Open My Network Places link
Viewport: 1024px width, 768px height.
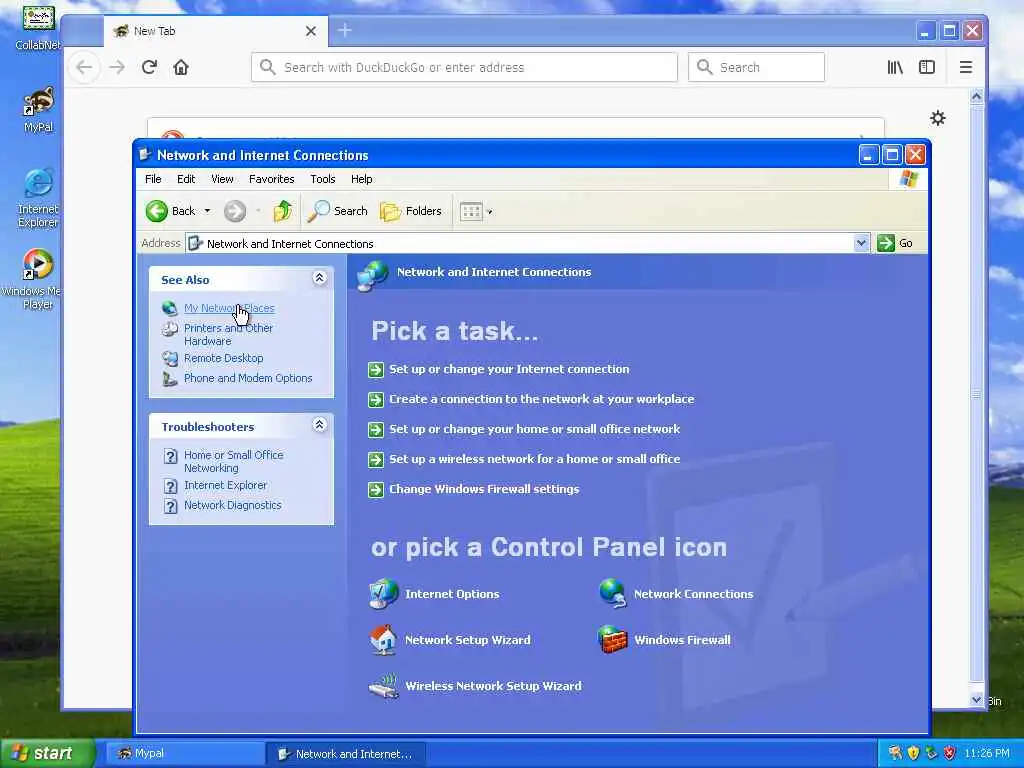229,308
